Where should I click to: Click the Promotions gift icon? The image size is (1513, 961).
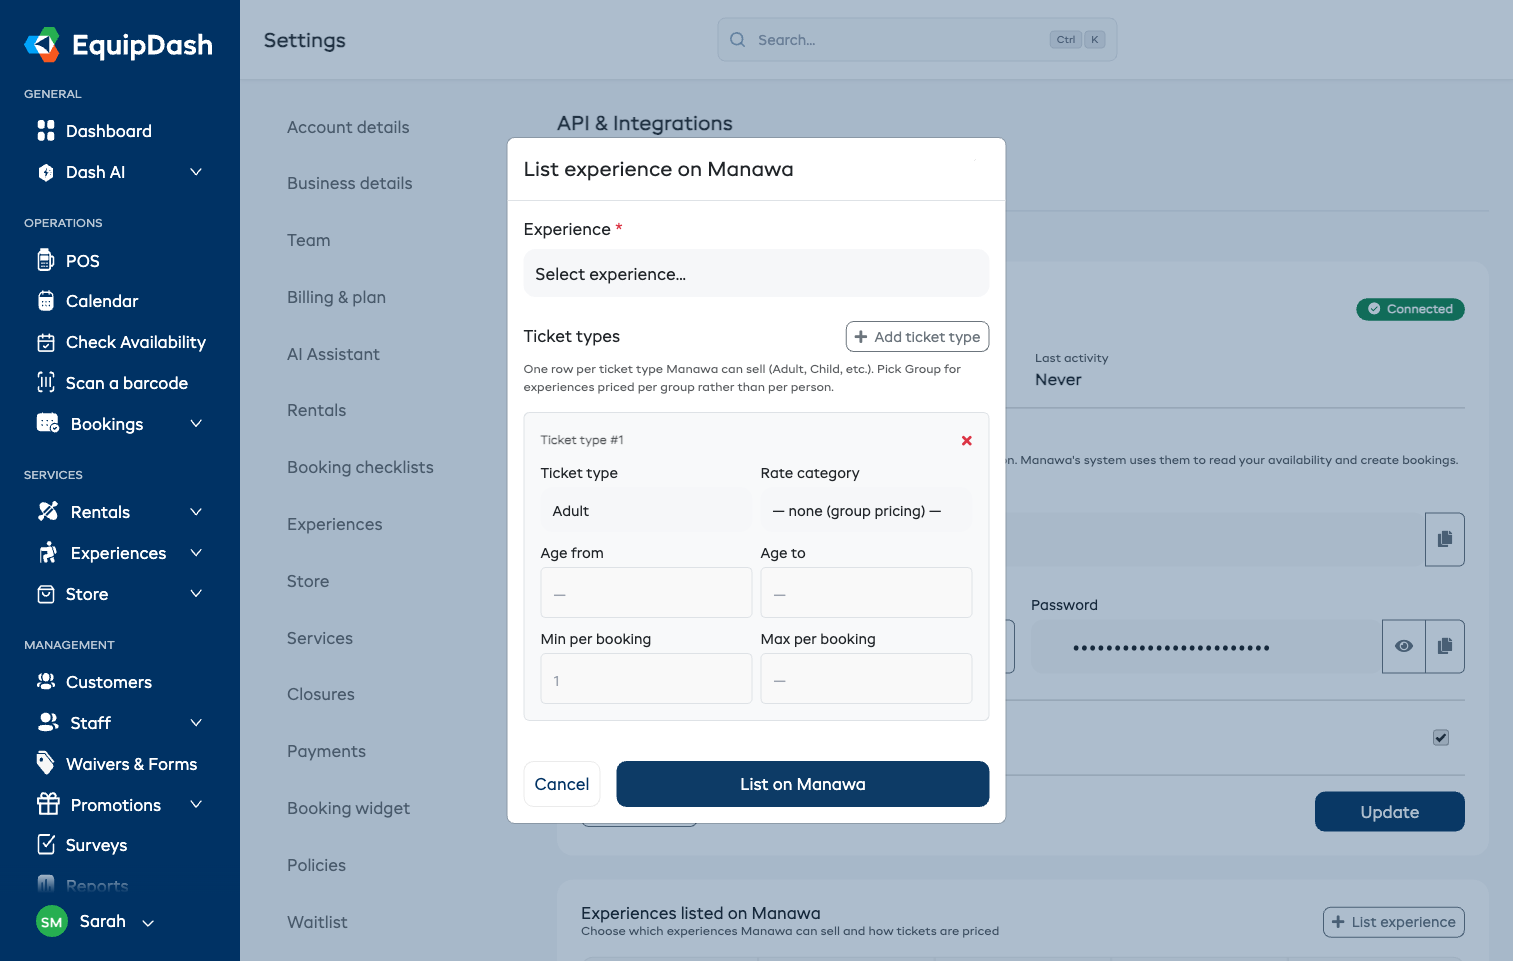[48, 804]
